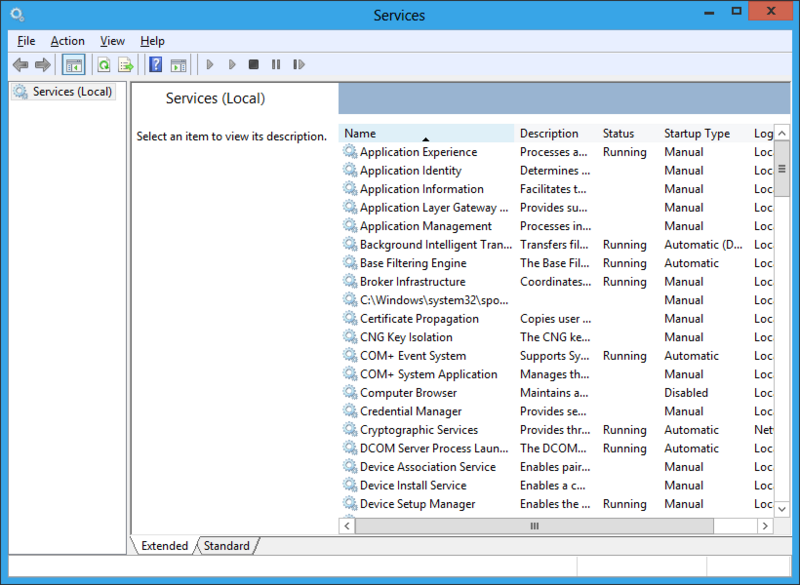Select Services (Local) in the tree

click(72, 92)
